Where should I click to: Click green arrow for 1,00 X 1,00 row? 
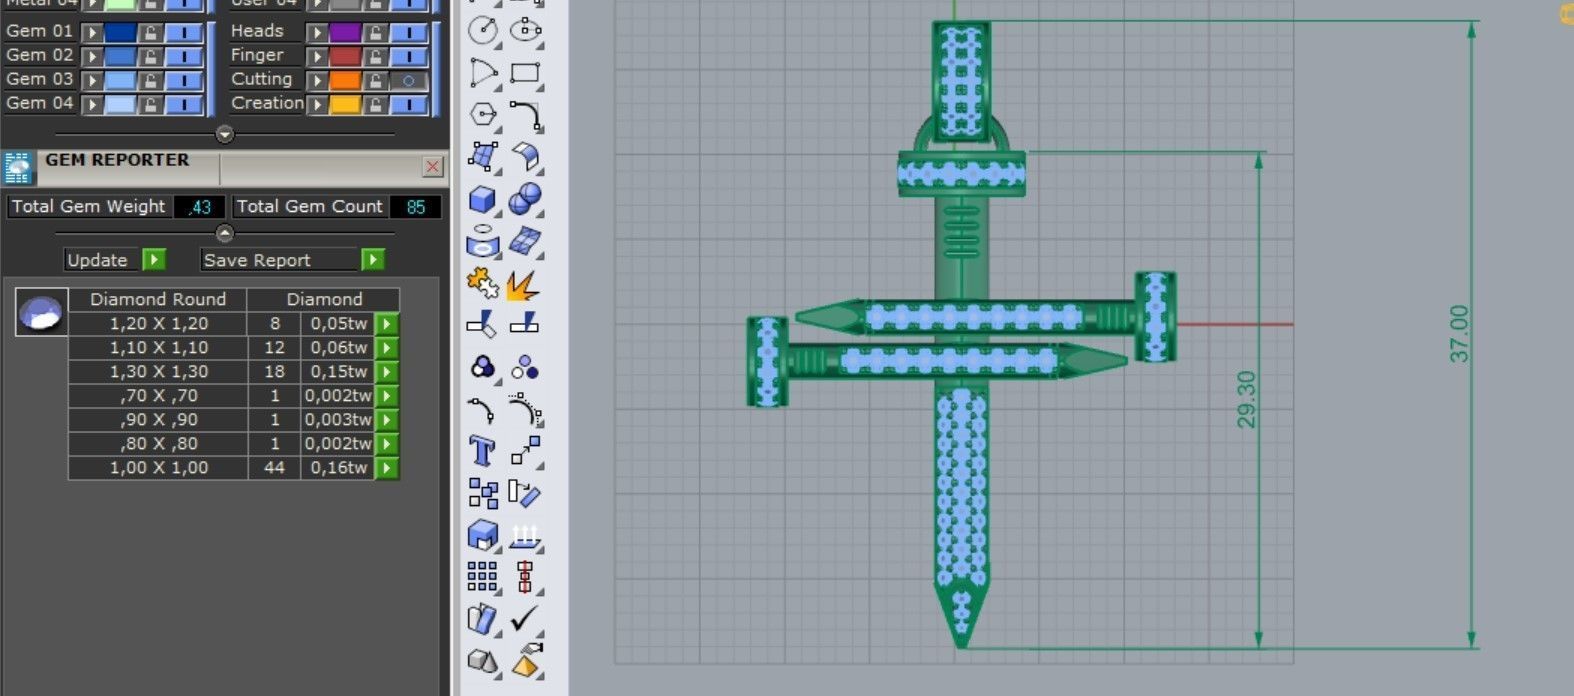pos(386,468)
